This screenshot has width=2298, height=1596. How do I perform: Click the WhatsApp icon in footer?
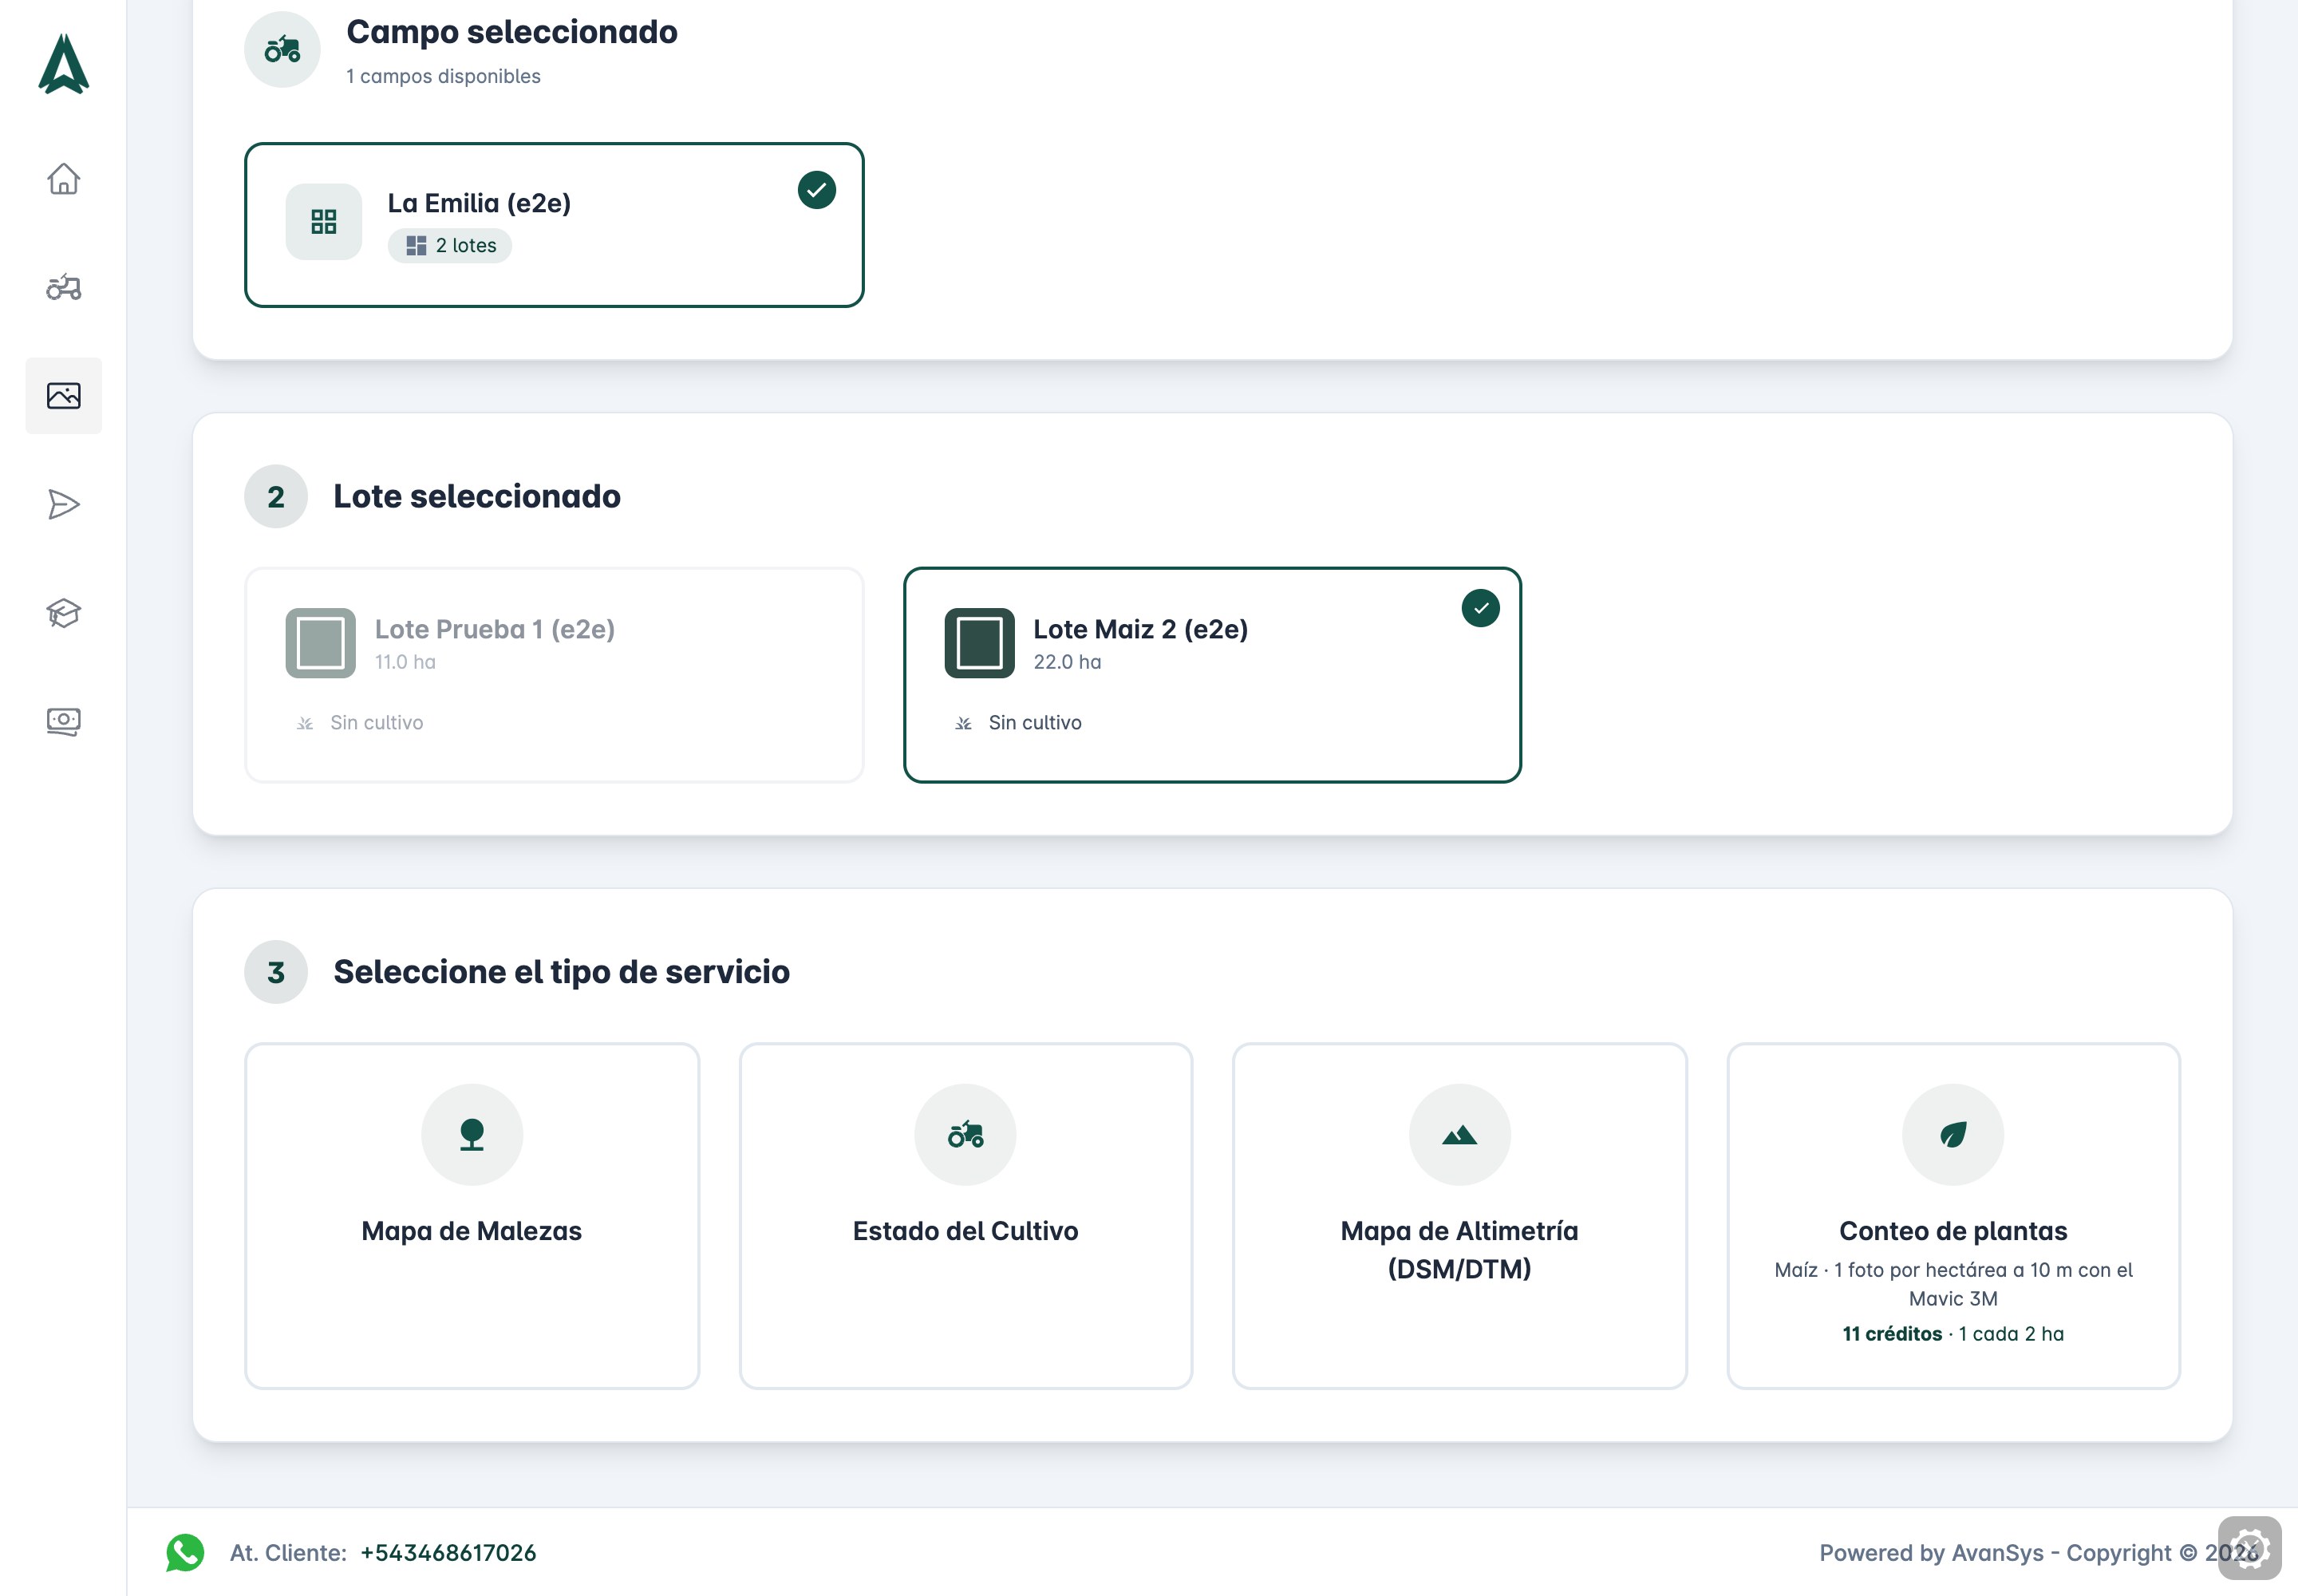[185, 1553]
